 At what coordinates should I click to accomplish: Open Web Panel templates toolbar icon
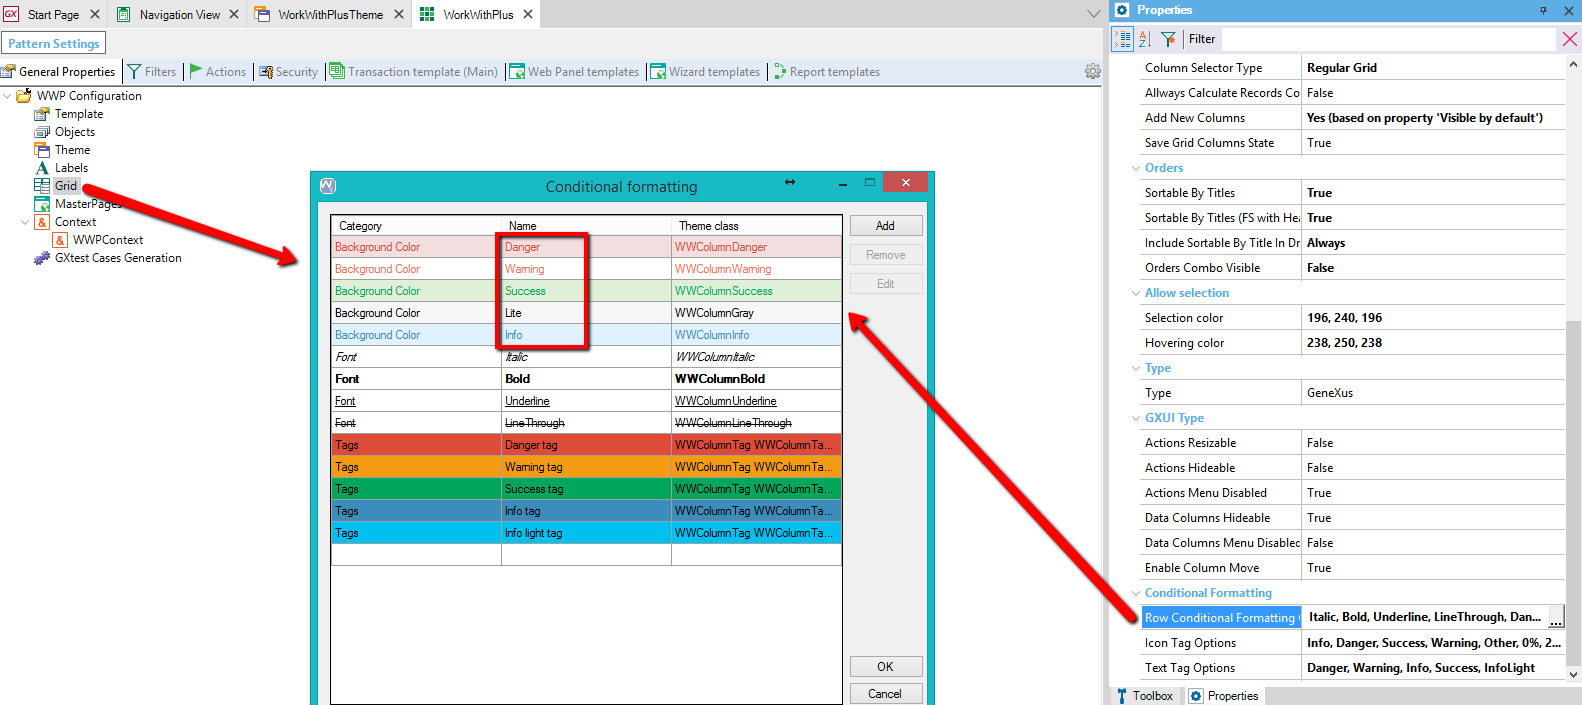click(x=517, y=72)
